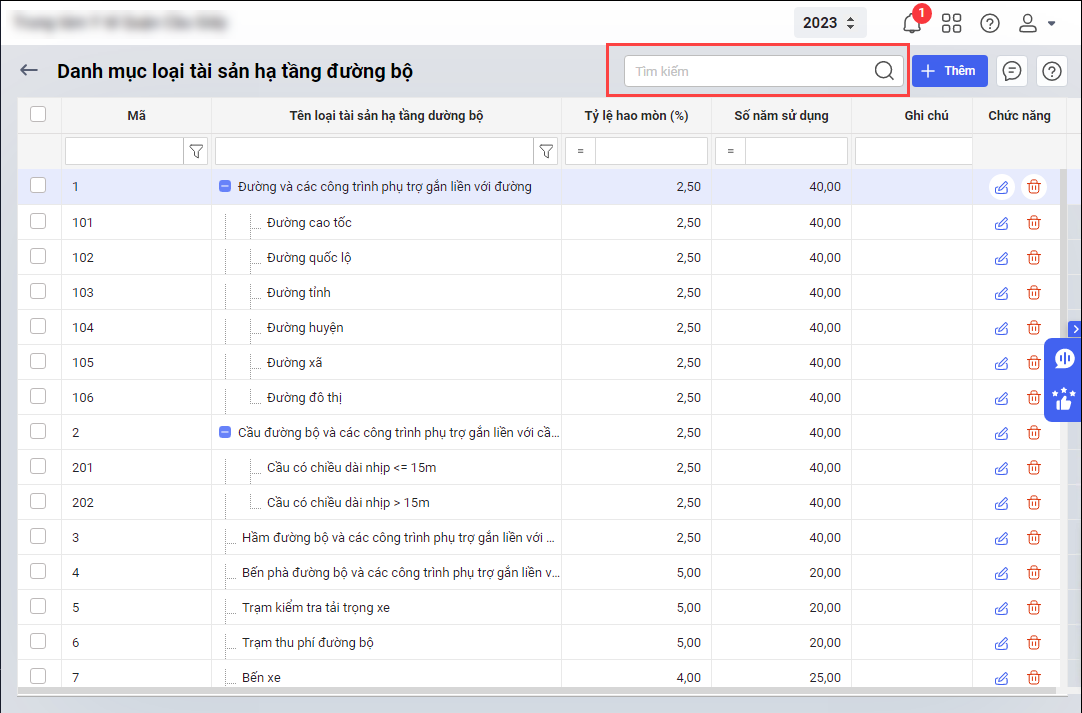Delete row 5 Trạm kiểm tra tải trọng xe
This screenshot has width=1082, height=713.
(x=1034, y=608)
